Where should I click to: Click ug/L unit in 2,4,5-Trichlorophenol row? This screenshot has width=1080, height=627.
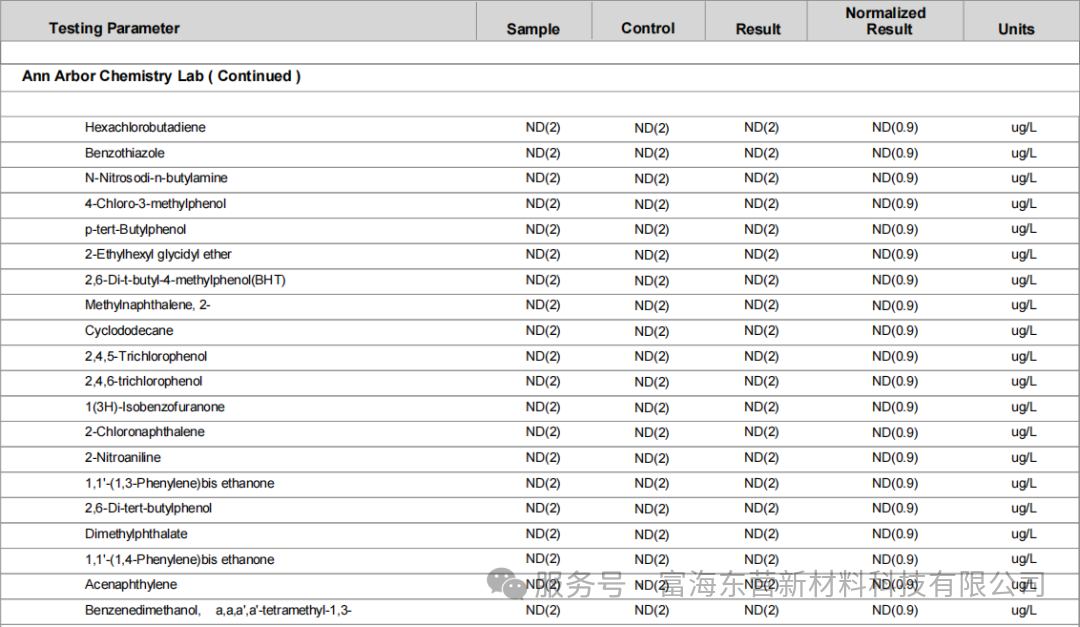pyautogui.click(x=1024, y=356)
